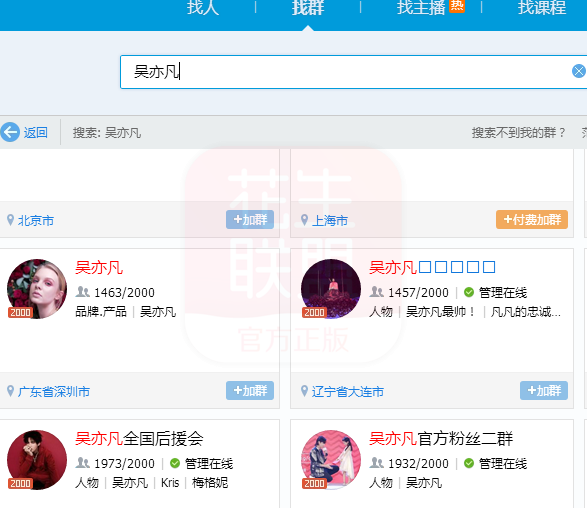Image resolution: width=587 pixels, height=508 pixels.
Task: Click the member icon beside 1457/2000
Action: tap(377, 292)
